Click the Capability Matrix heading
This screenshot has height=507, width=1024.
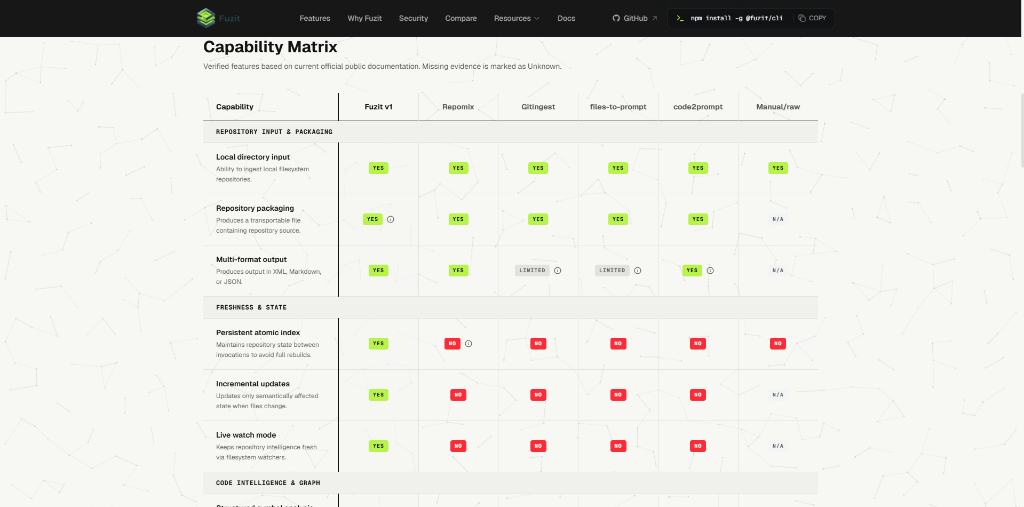270,47
